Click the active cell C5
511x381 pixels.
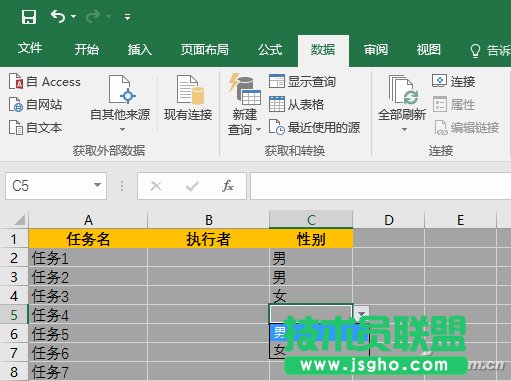311,314
